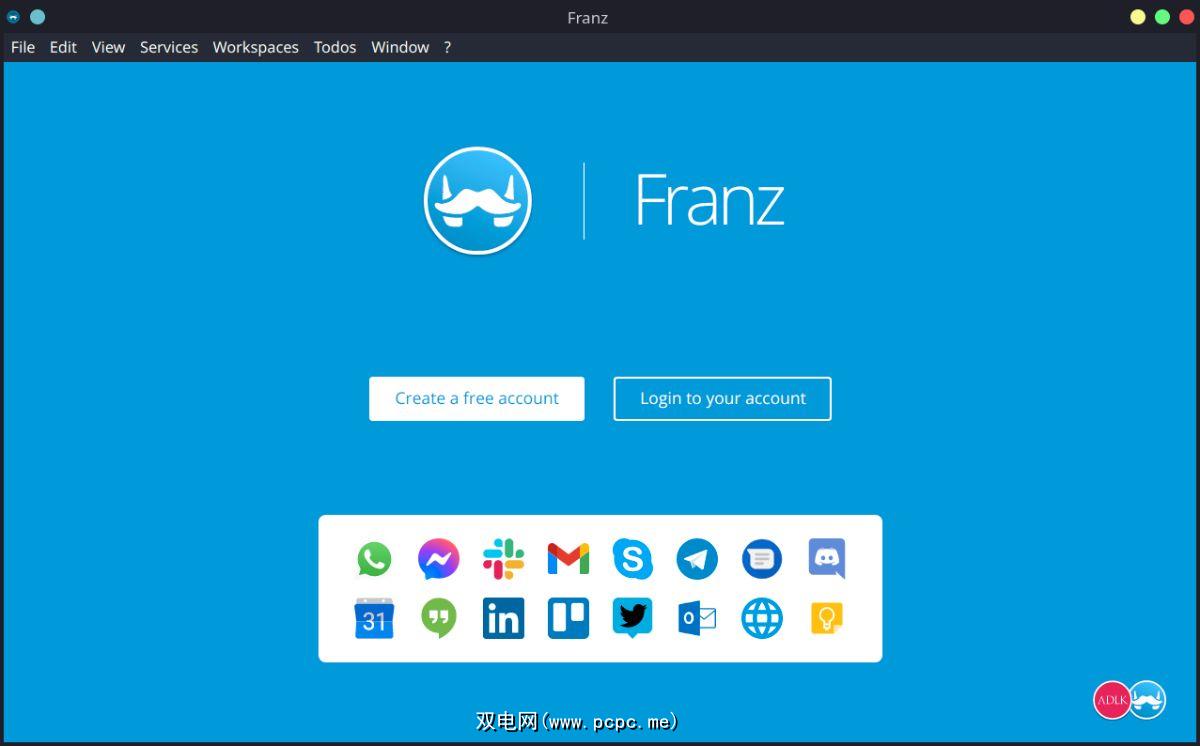Screen dimensions: 1200x746
Task: Click the Discord icon
Action: point(827,559)
